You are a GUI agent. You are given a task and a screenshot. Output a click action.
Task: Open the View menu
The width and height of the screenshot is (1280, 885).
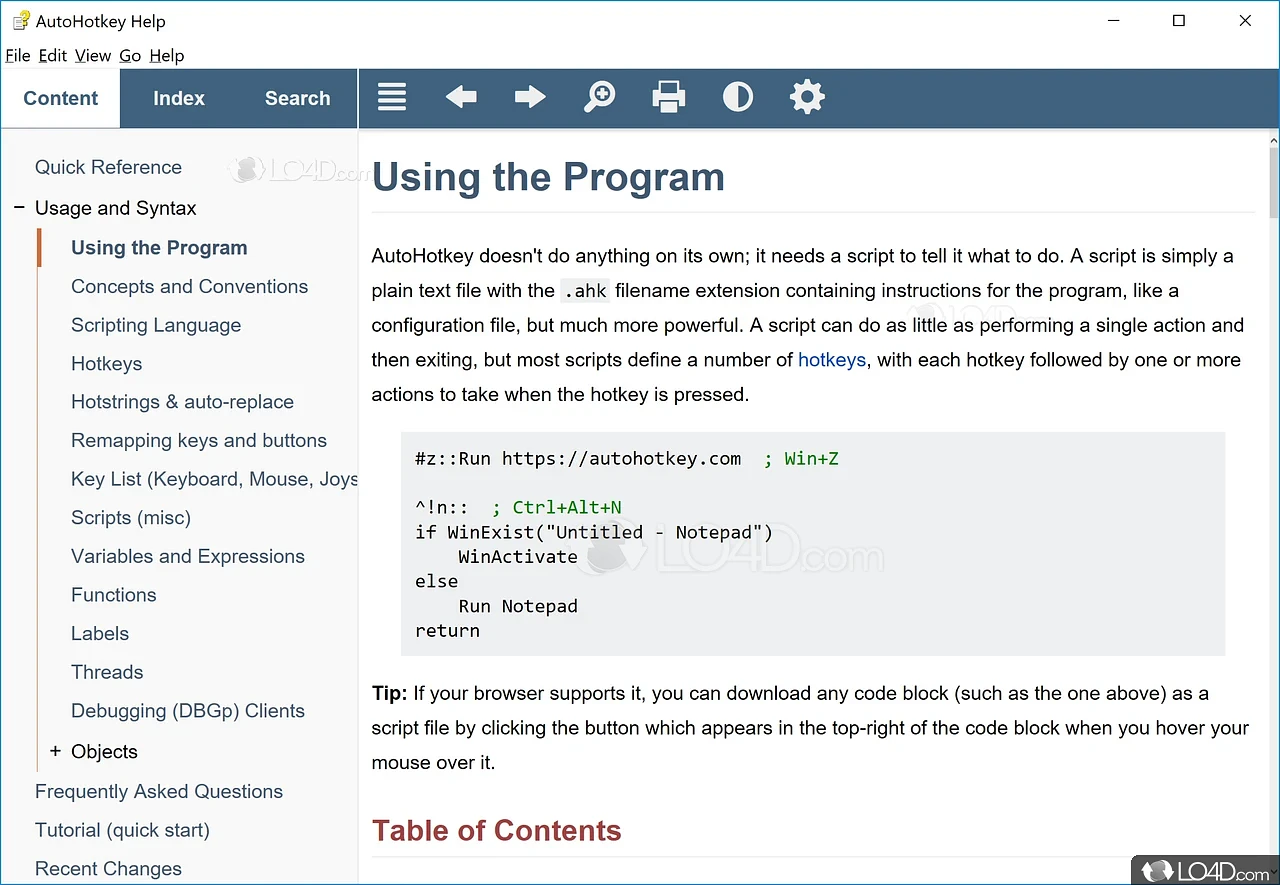tap(93, 56)
